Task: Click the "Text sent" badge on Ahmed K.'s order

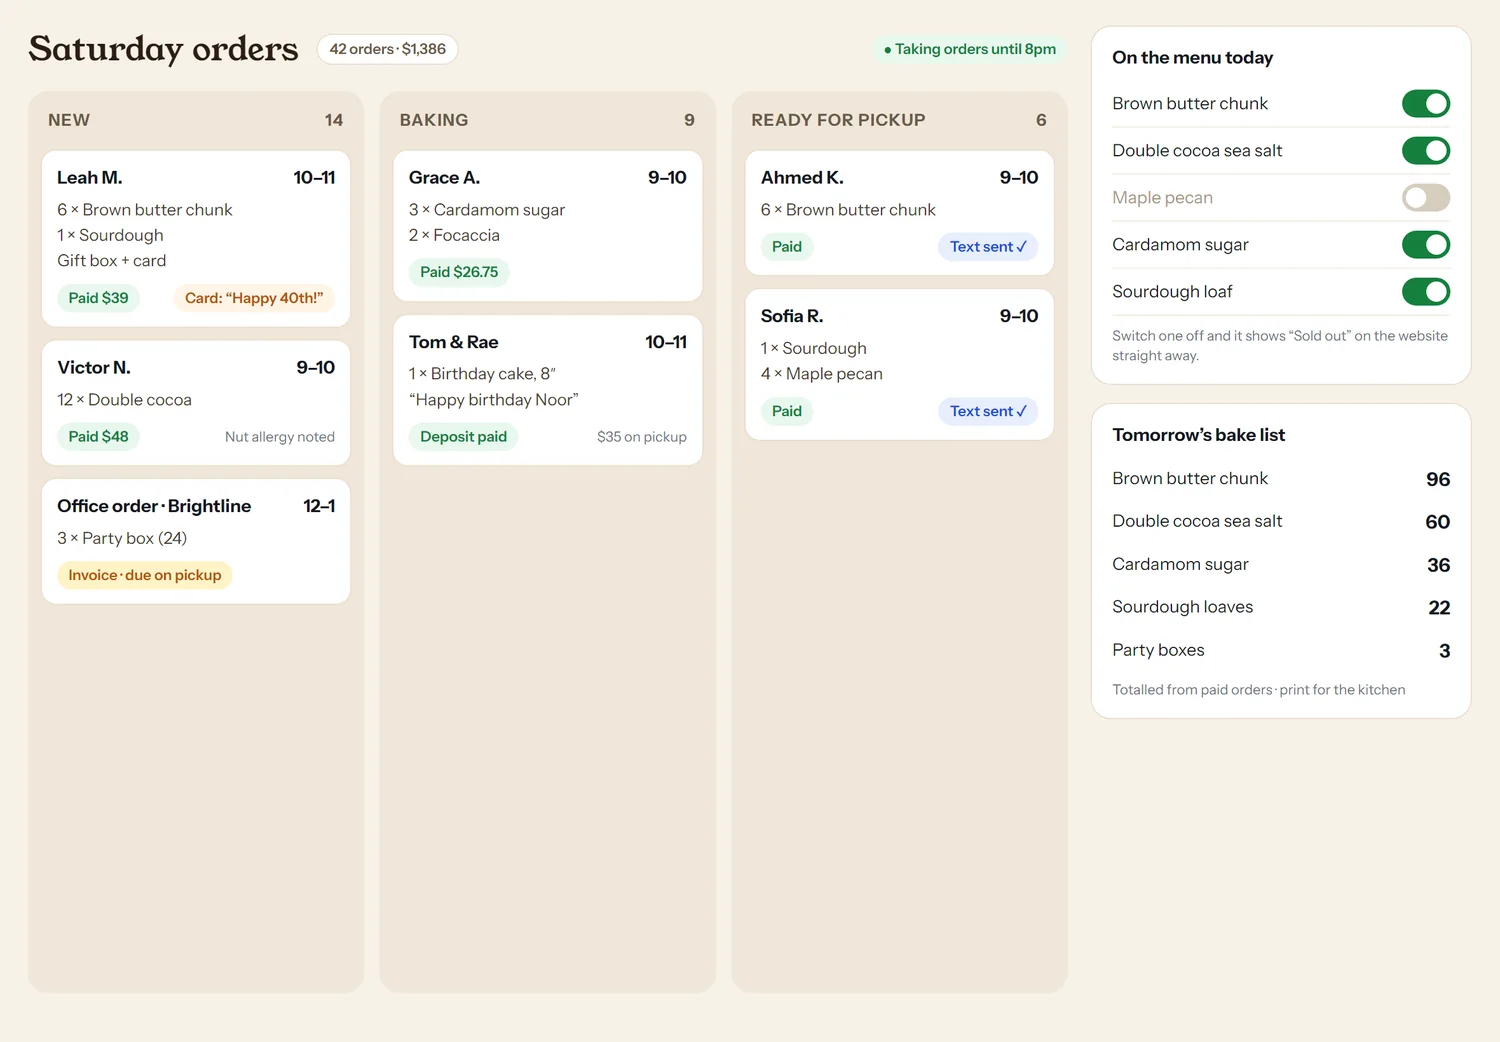Action: coord(988,247)
